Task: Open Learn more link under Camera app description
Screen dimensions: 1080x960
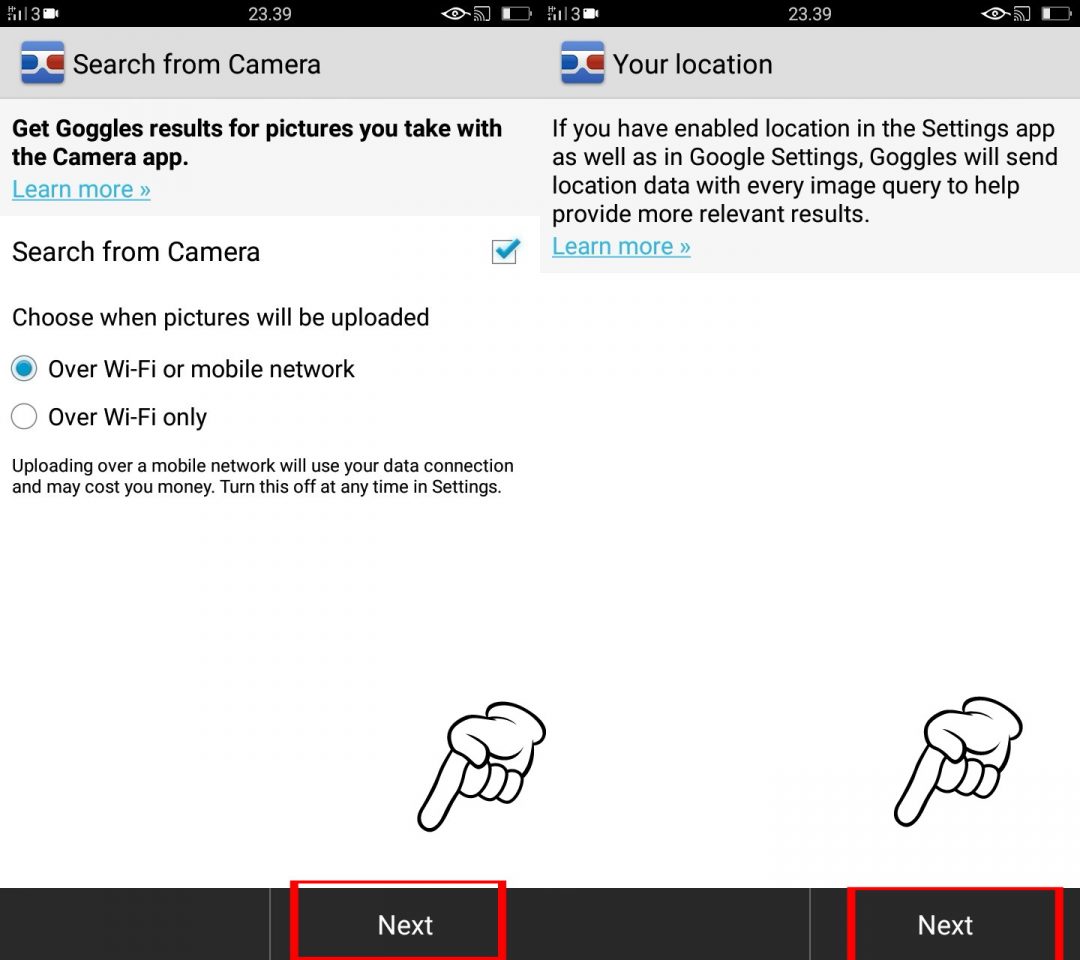Action: pos(81,189)
